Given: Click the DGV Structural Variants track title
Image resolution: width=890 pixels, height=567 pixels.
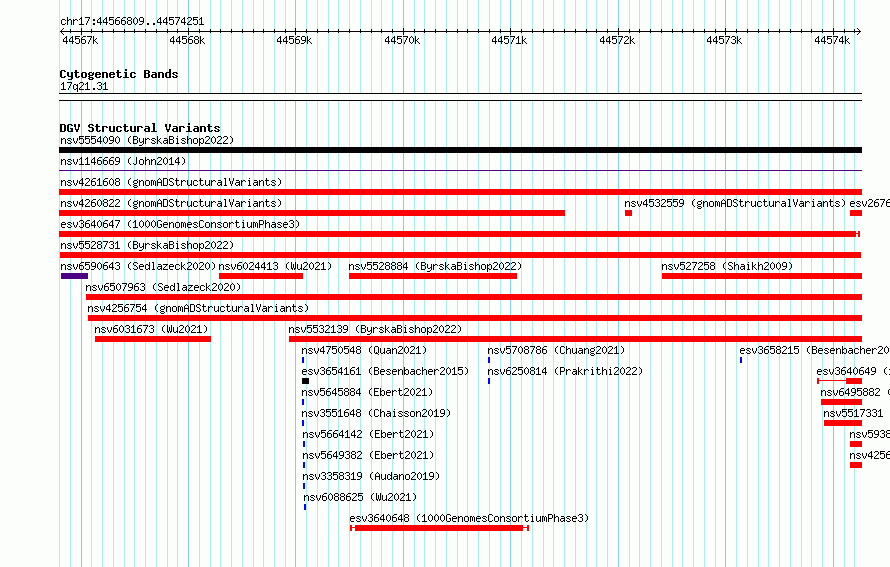Looking at the screenshot, I should coord(140,128).
